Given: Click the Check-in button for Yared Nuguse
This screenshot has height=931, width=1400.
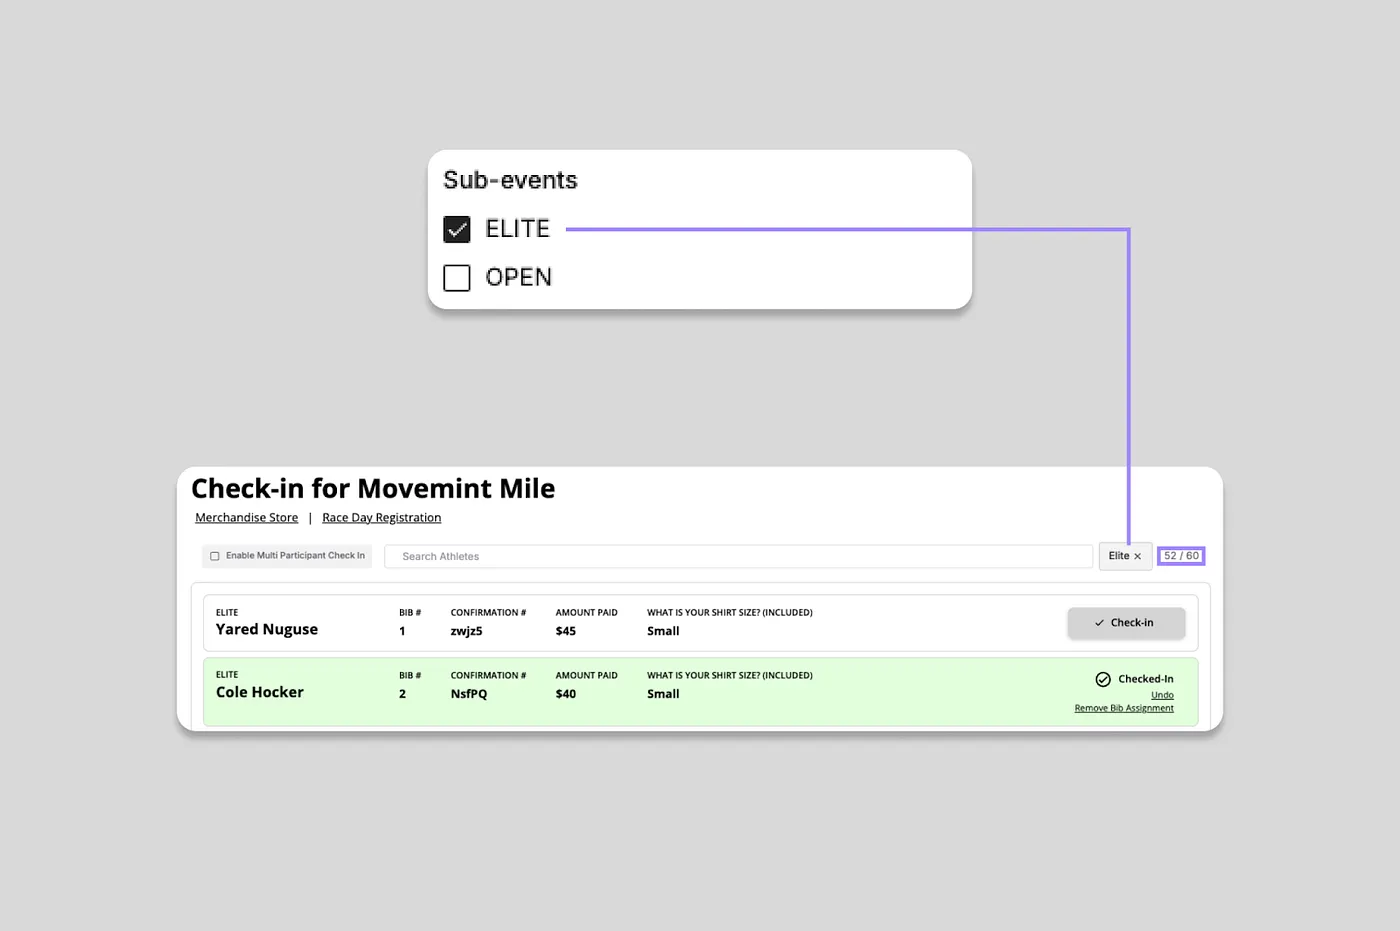Looking at the screenshot, I should click(1126, 623).
